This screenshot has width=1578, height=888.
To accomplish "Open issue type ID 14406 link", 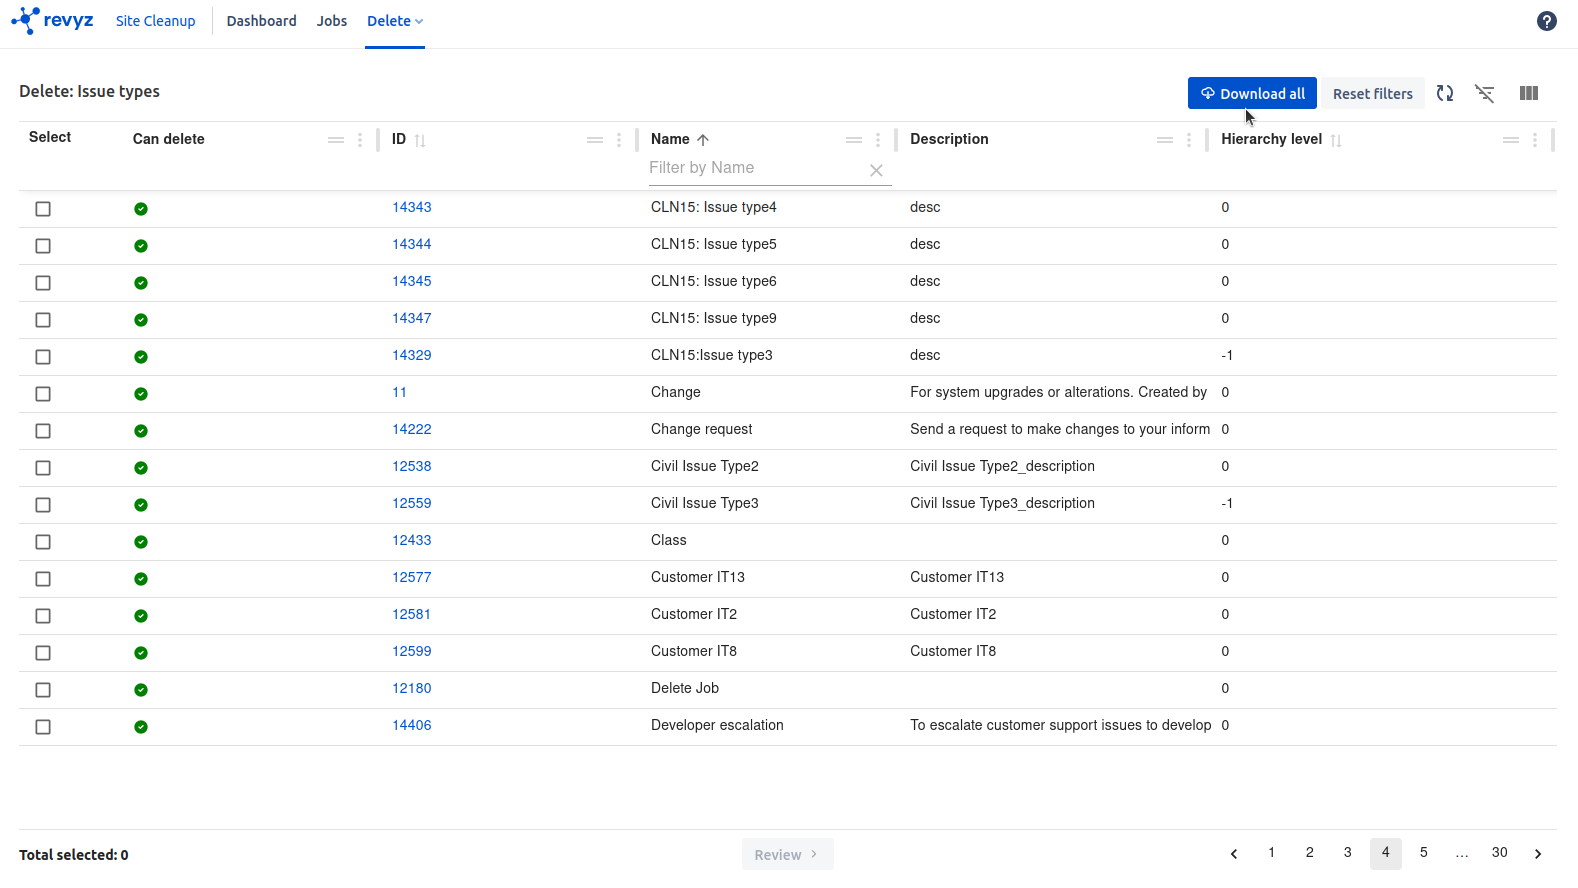I will [x=411, y=725].
